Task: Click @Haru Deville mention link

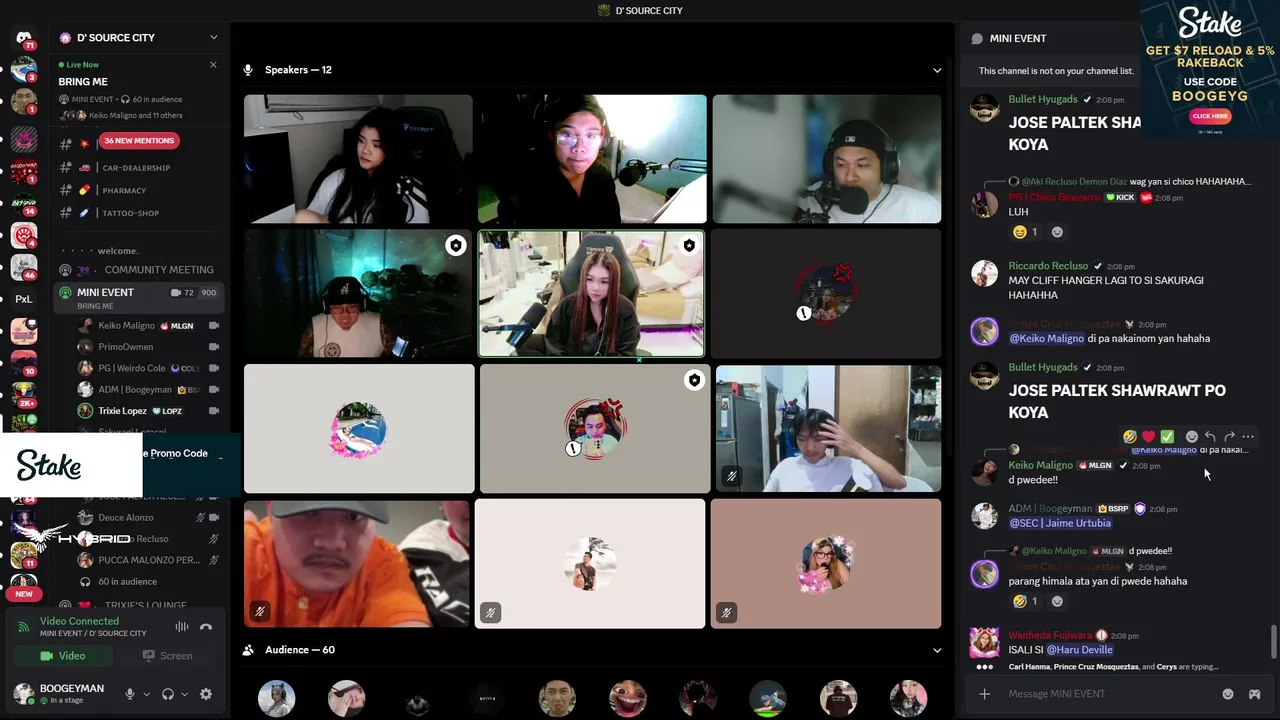Action: point(1079,650)
